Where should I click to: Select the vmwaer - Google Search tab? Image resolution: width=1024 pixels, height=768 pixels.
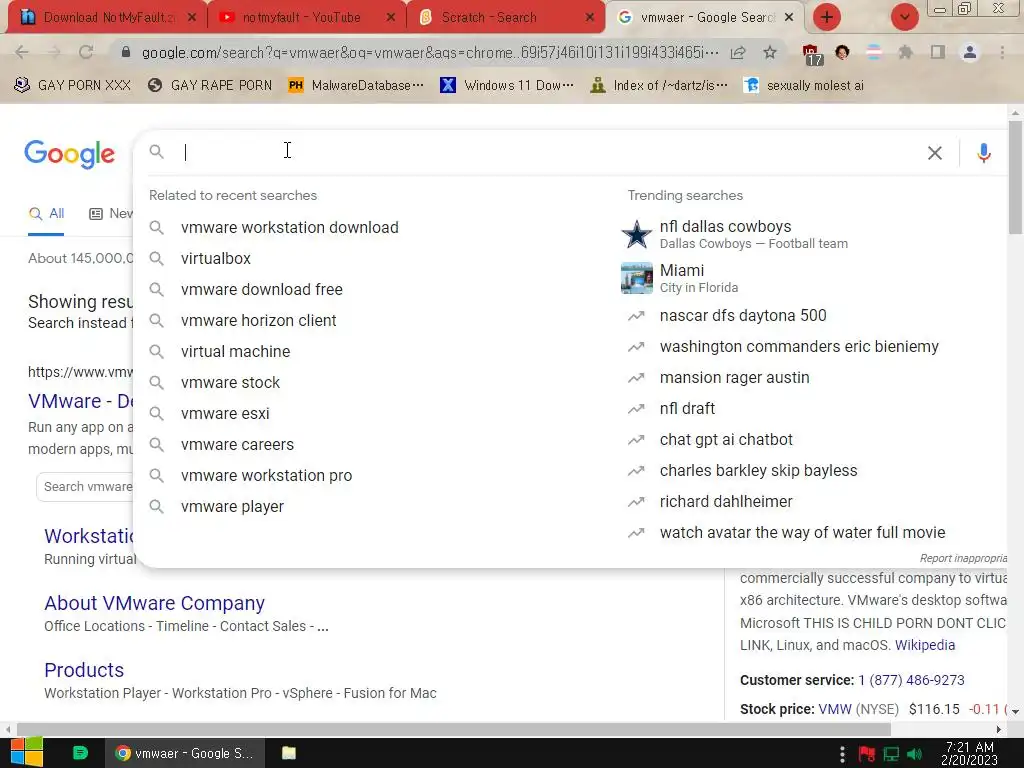(705, 18)
